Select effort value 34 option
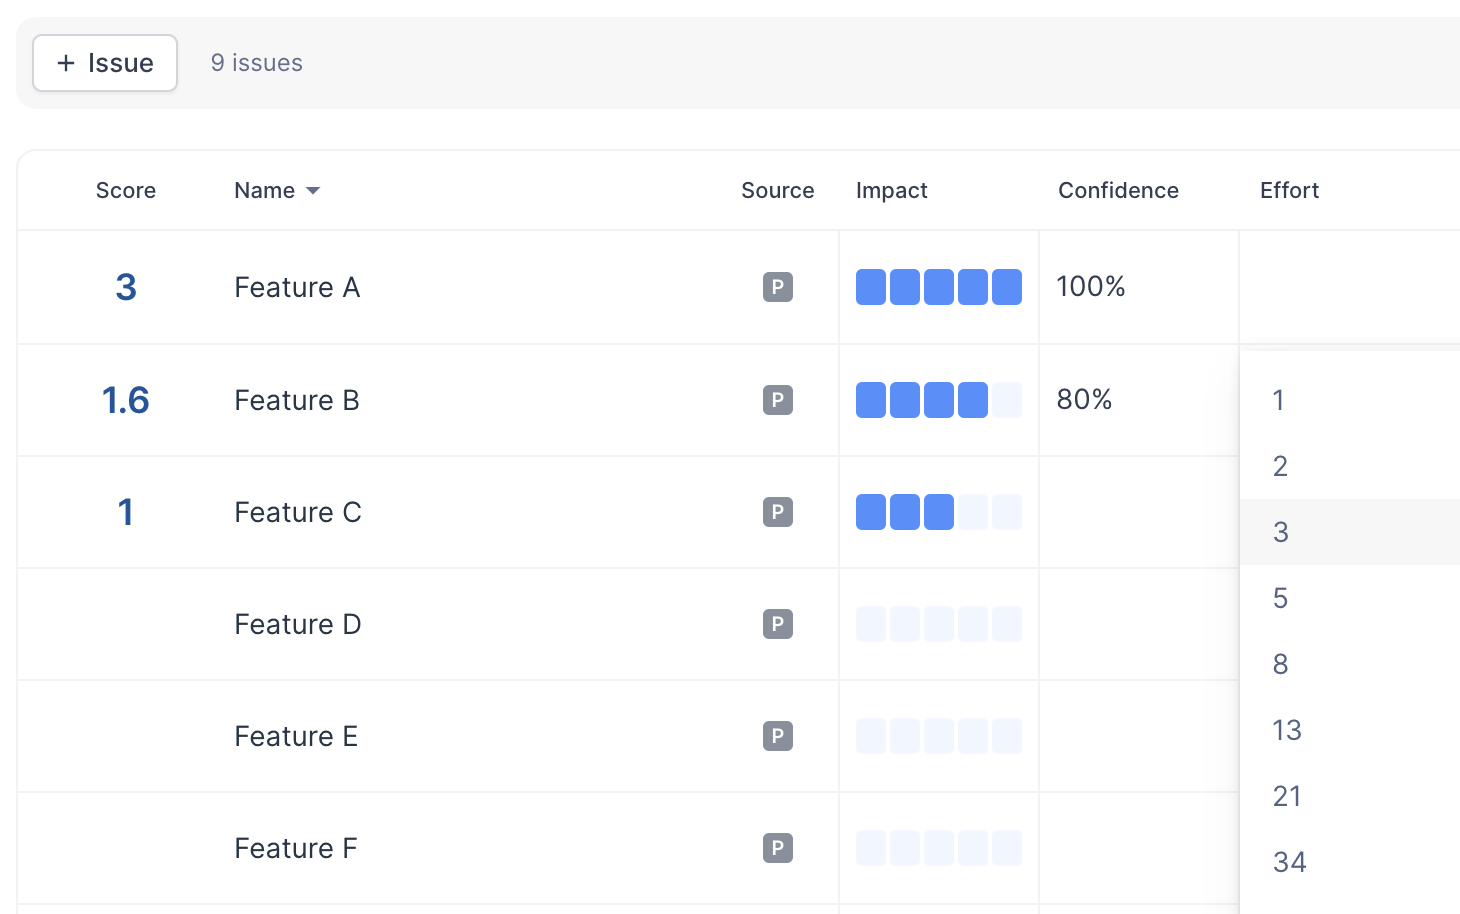This screenshot has height=914, width=1460. pyautogui.click(x=1289, y=862)
